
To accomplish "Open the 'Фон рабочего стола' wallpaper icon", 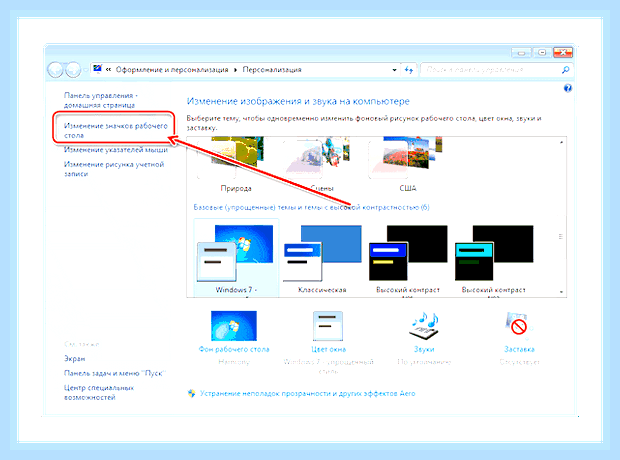I will pos(234,326).
